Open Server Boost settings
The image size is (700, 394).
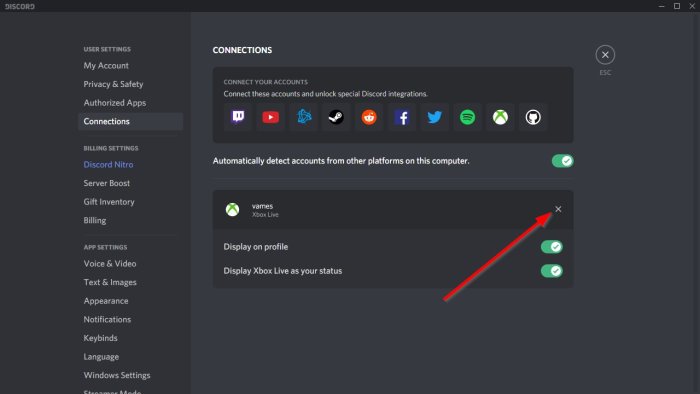coord(130,183)
